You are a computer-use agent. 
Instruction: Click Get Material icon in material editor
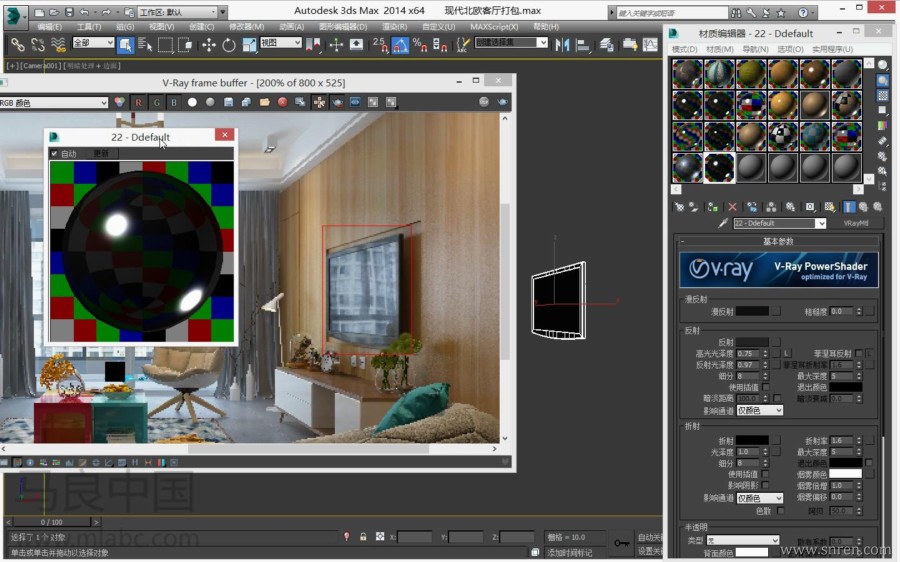[680, 207]
